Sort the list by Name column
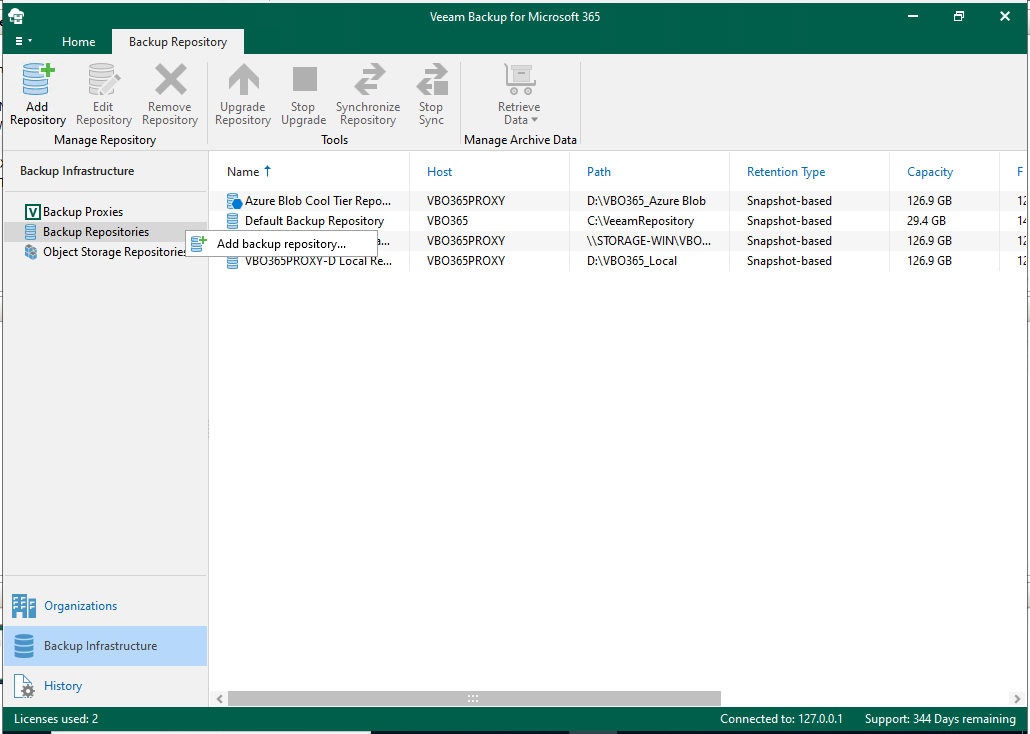 pyautogui.click(x=243, y=172)
